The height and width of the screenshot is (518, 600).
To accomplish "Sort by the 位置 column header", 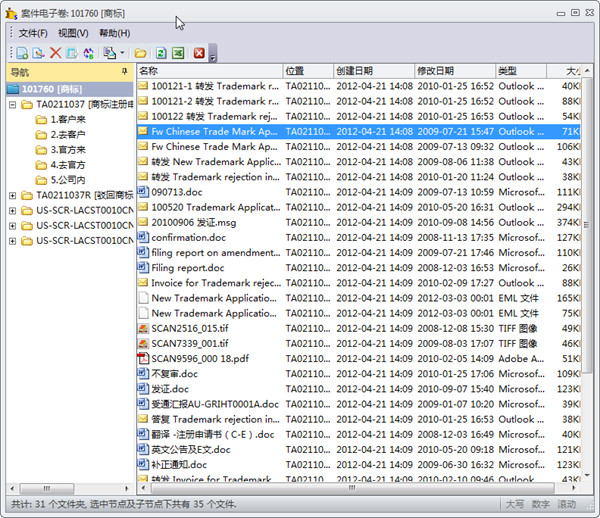I will [308, 71].
